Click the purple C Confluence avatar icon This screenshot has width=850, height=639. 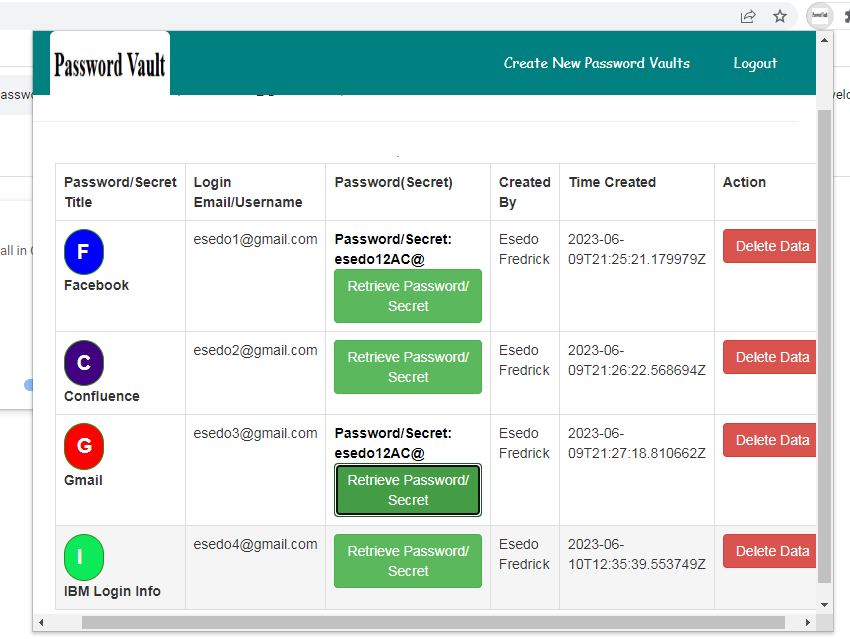84,363
